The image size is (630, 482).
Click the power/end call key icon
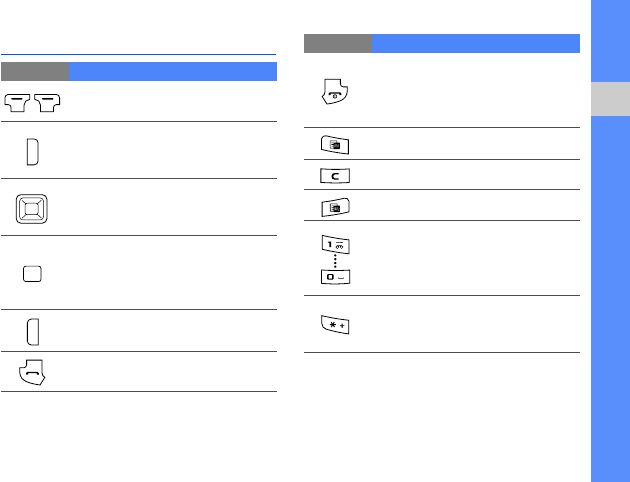coord(333,92)
